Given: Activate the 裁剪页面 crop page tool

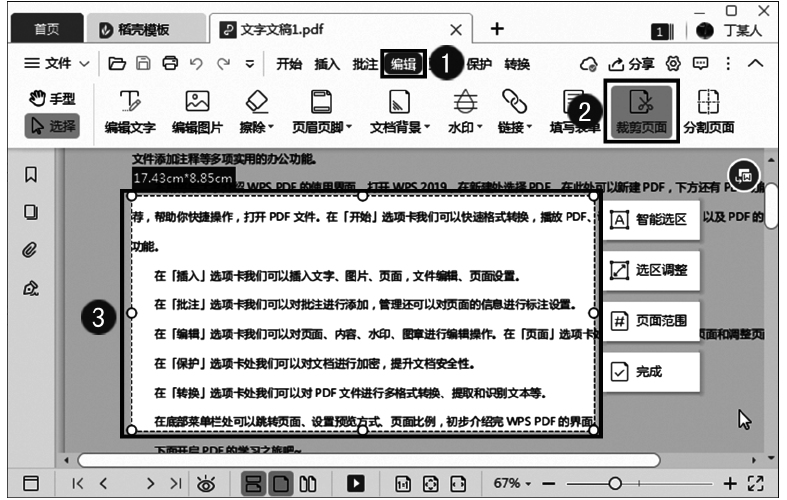Looking at the screenshot, I should point(641,110).
